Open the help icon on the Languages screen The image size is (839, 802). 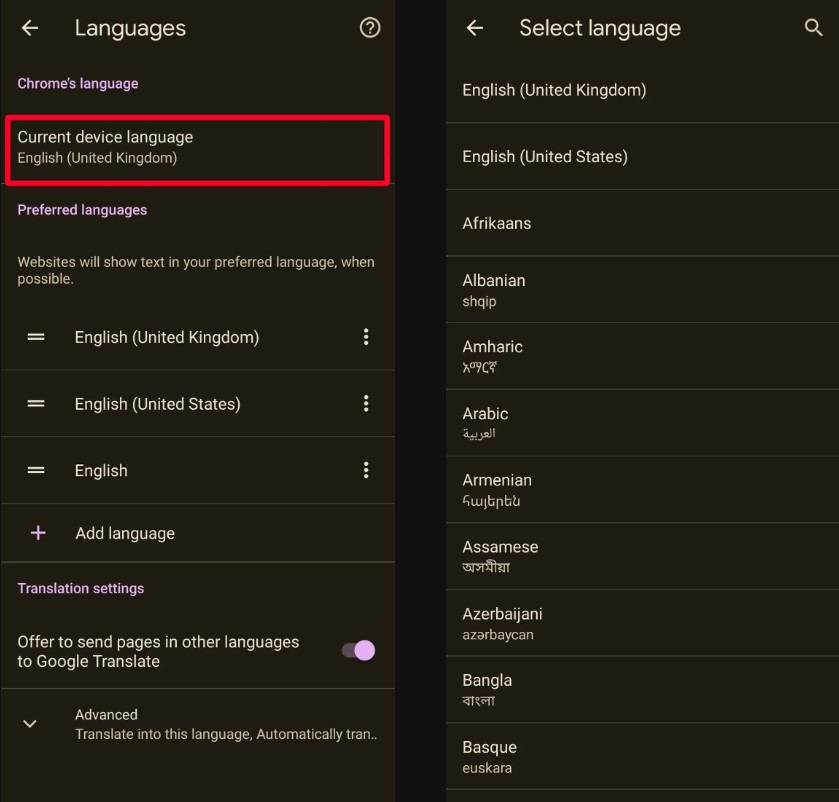click(369, 28)
